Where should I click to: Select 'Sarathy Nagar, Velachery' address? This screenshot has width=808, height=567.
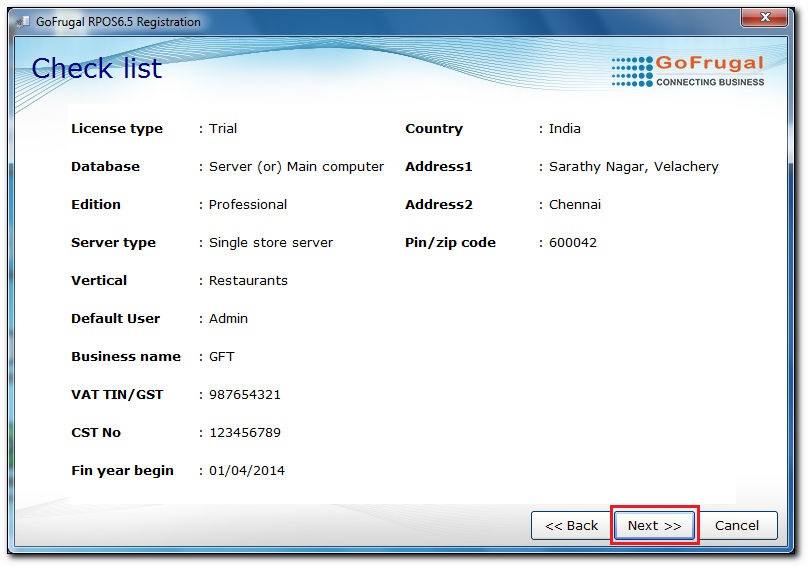coord(634,166)
